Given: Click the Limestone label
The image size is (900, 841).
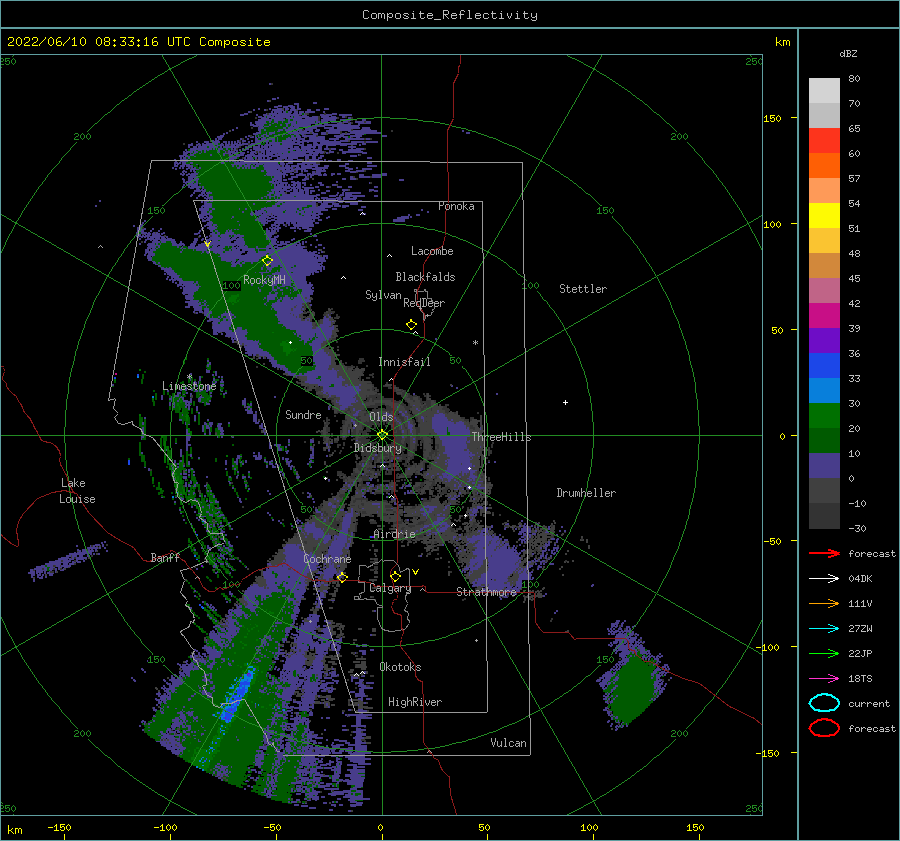Looking at the screenshot, I should 189,386.
